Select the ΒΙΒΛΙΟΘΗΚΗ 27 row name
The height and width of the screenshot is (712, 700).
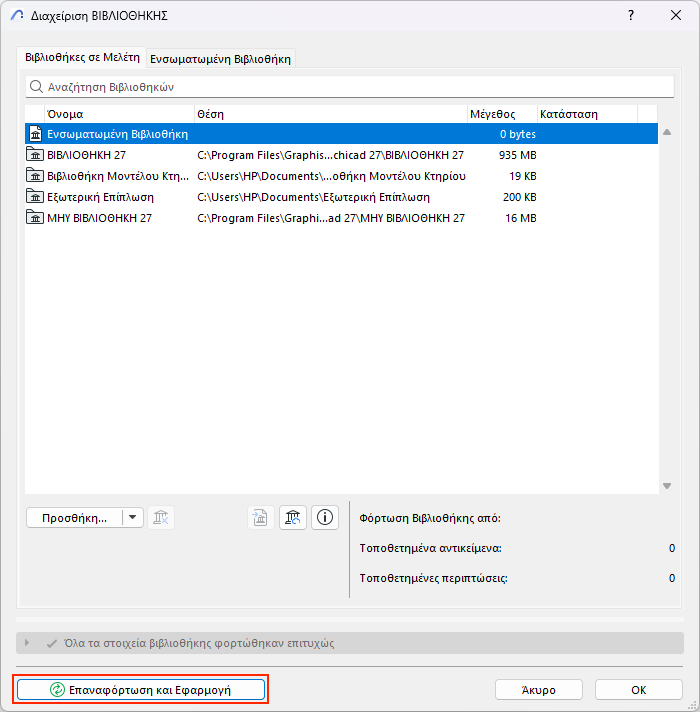coord(86,155)
